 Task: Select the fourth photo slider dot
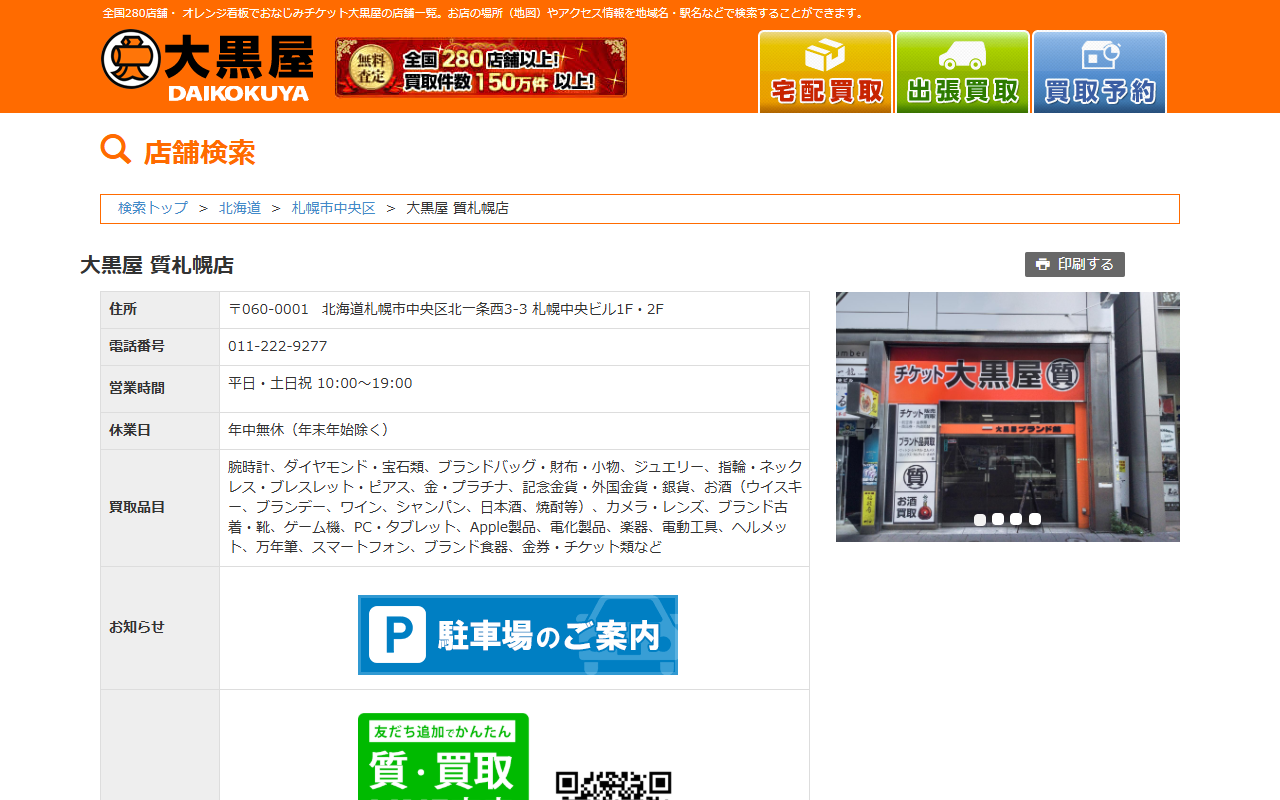tap(1035, 519)
